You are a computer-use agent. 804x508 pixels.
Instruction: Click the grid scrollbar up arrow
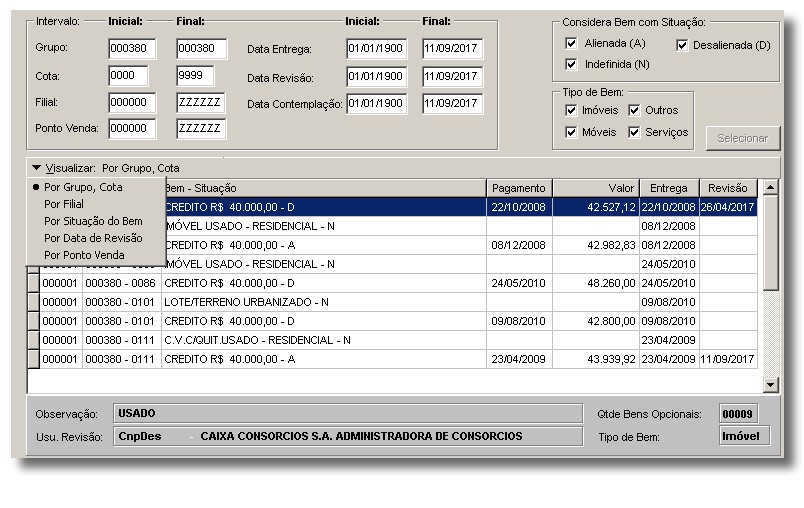(770, 187)
